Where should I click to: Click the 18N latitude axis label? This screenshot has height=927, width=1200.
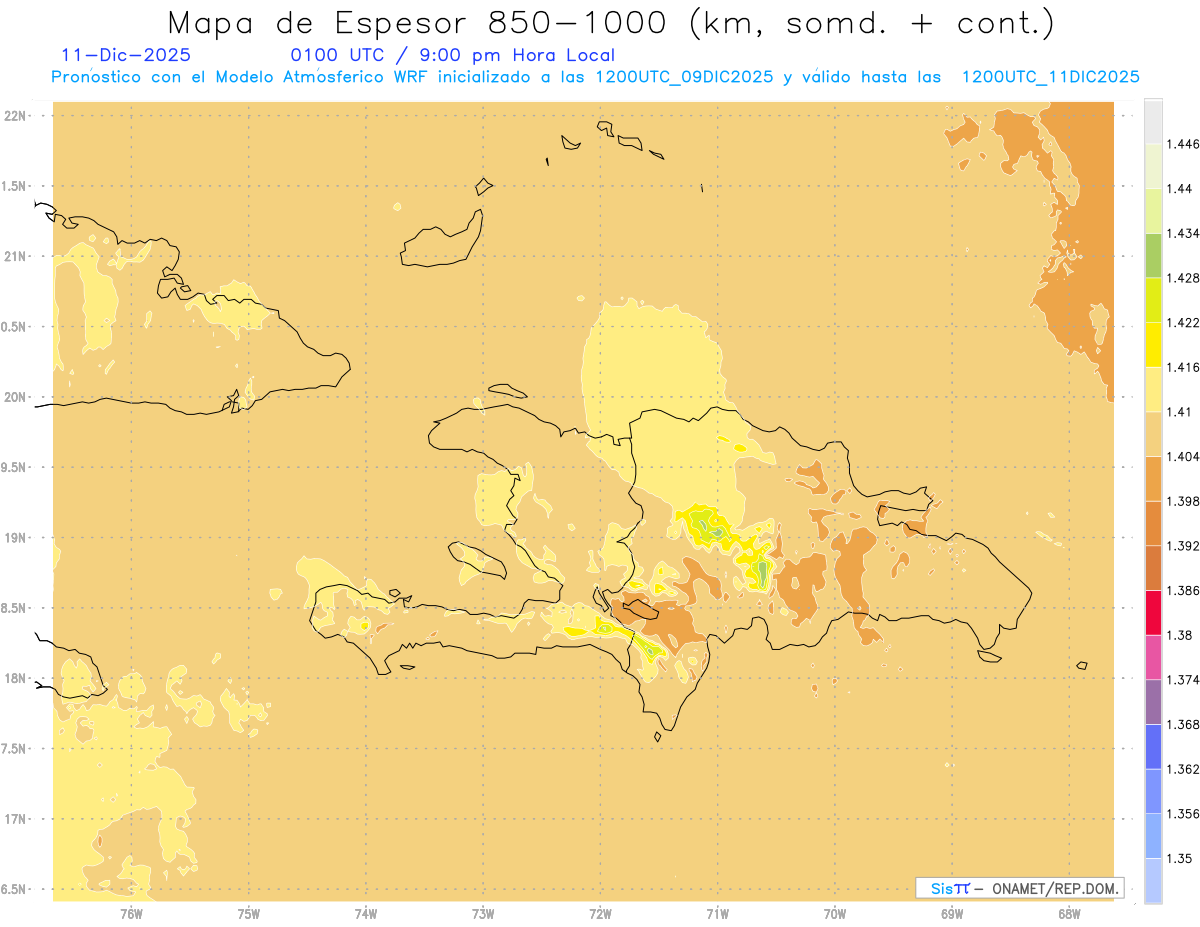[x=17, y=678]
